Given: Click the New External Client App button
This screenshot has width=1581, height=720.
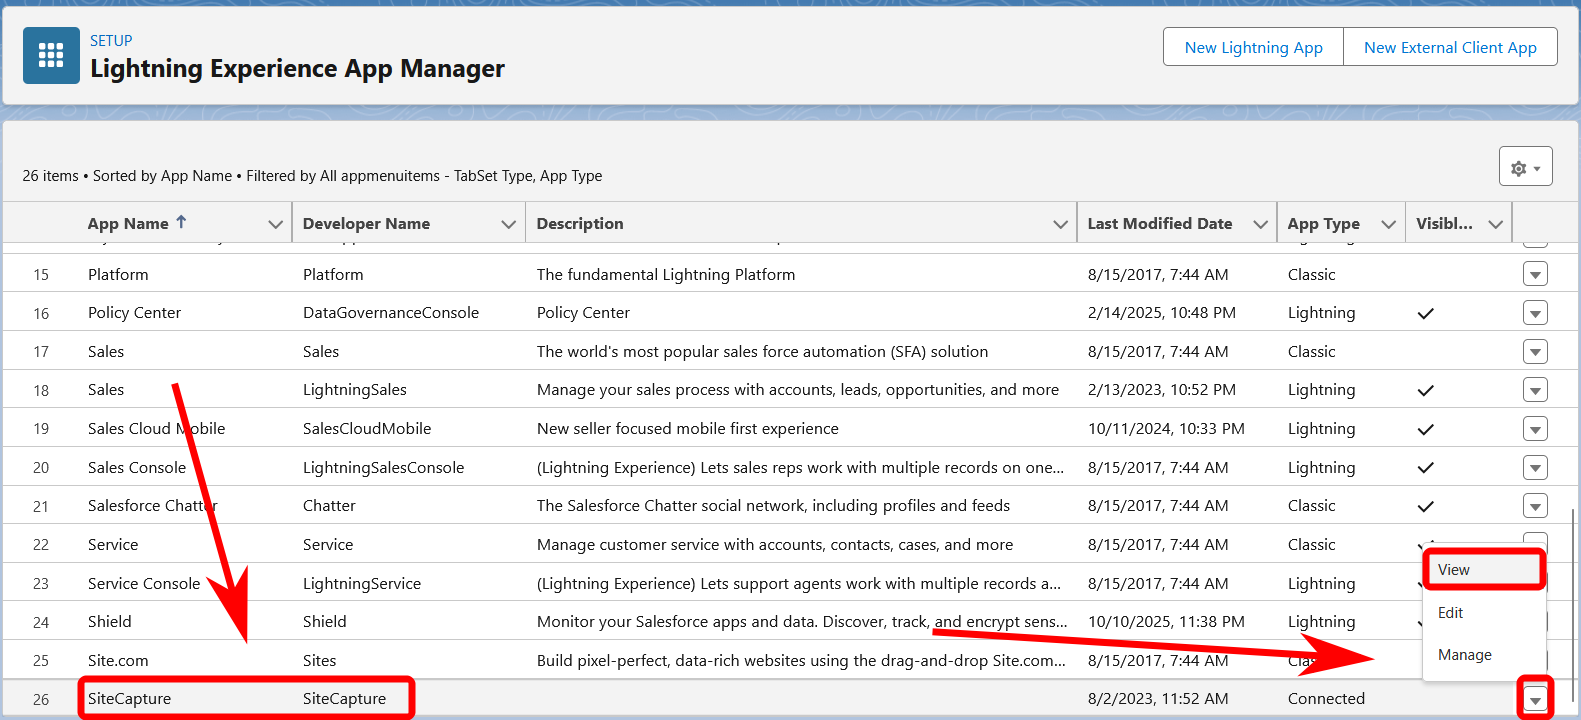Looking at the screenshot, I should [x=1450, y=47].
